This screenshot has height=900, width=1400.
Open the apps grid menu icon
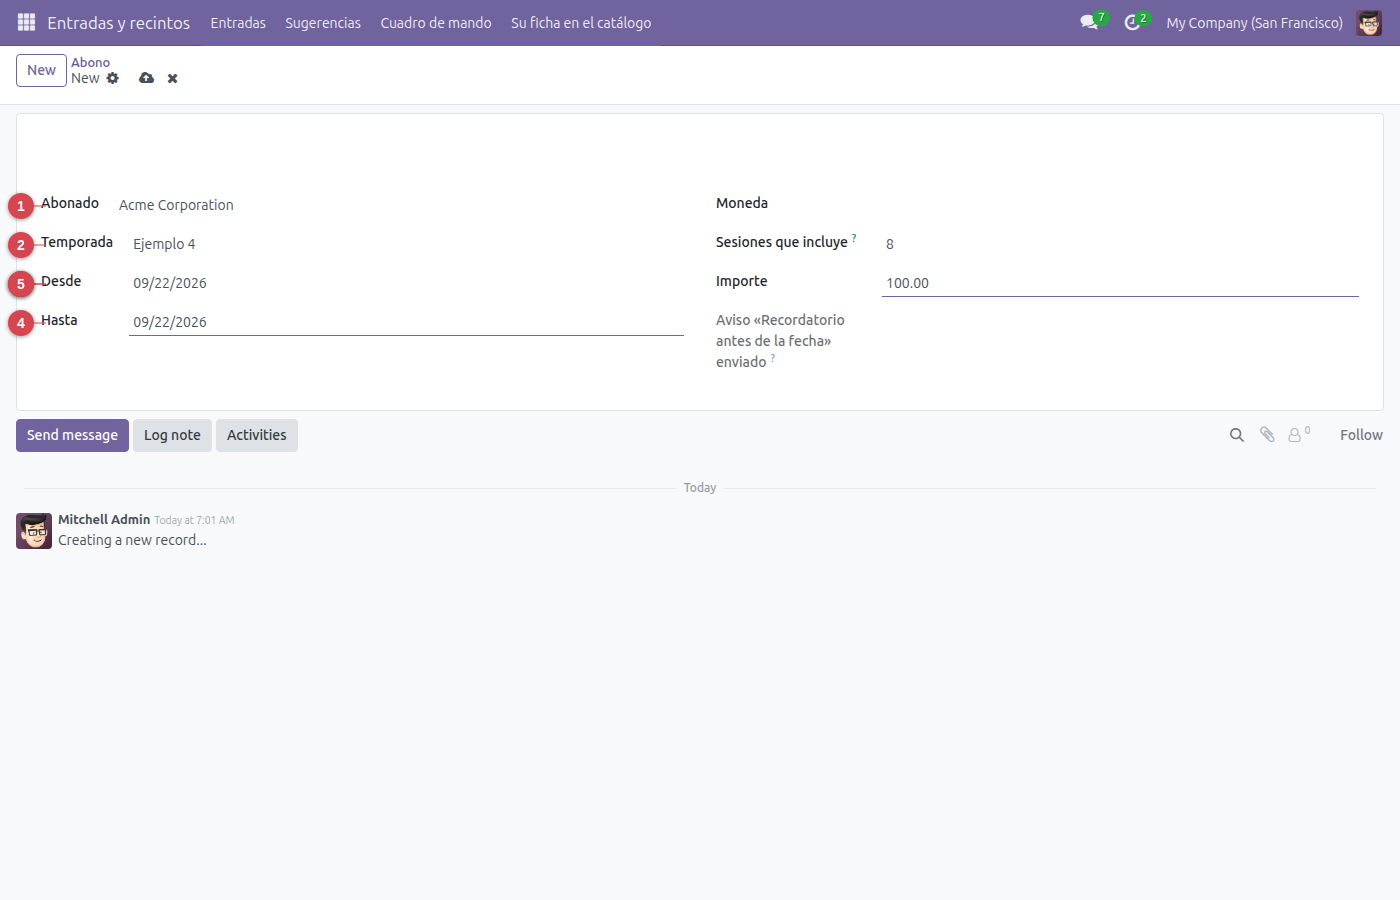(27, 22)
